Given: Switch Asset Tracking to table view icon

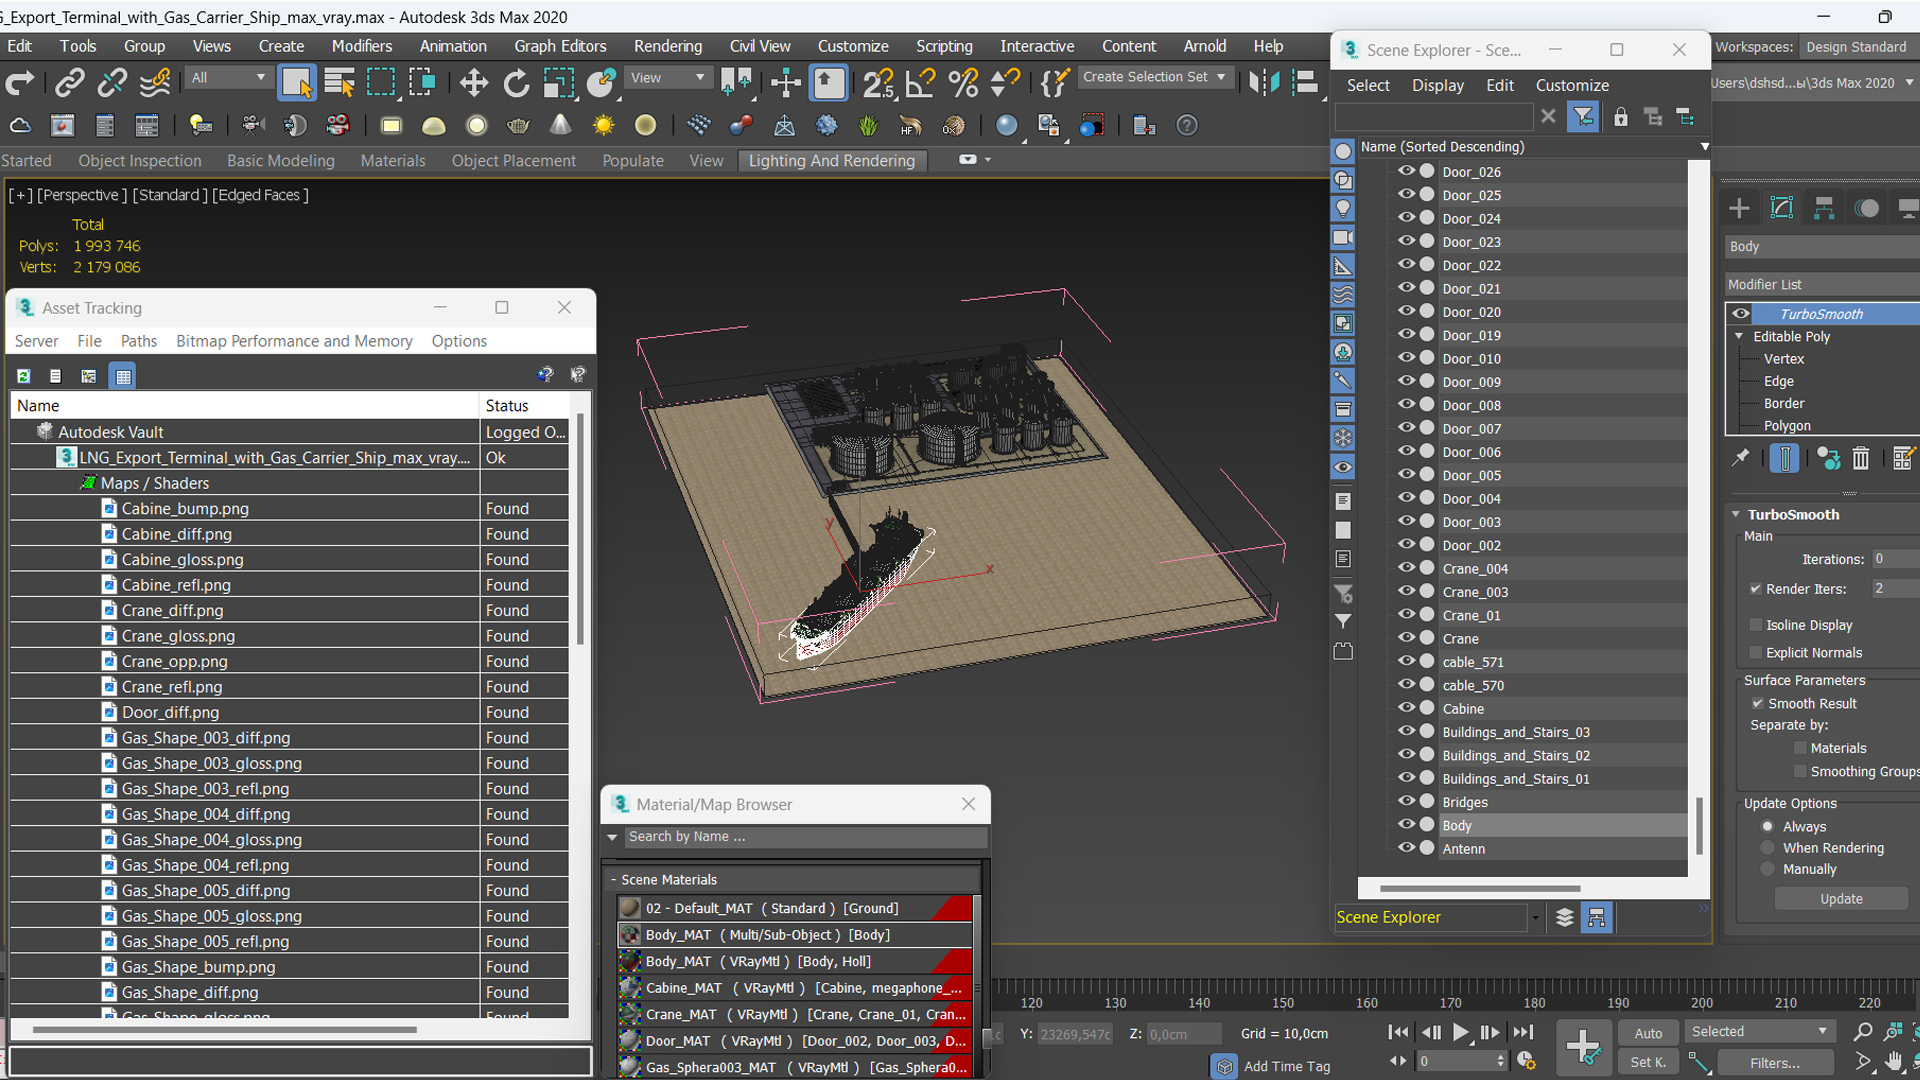Looking at the screenshot, I should 123,376.
